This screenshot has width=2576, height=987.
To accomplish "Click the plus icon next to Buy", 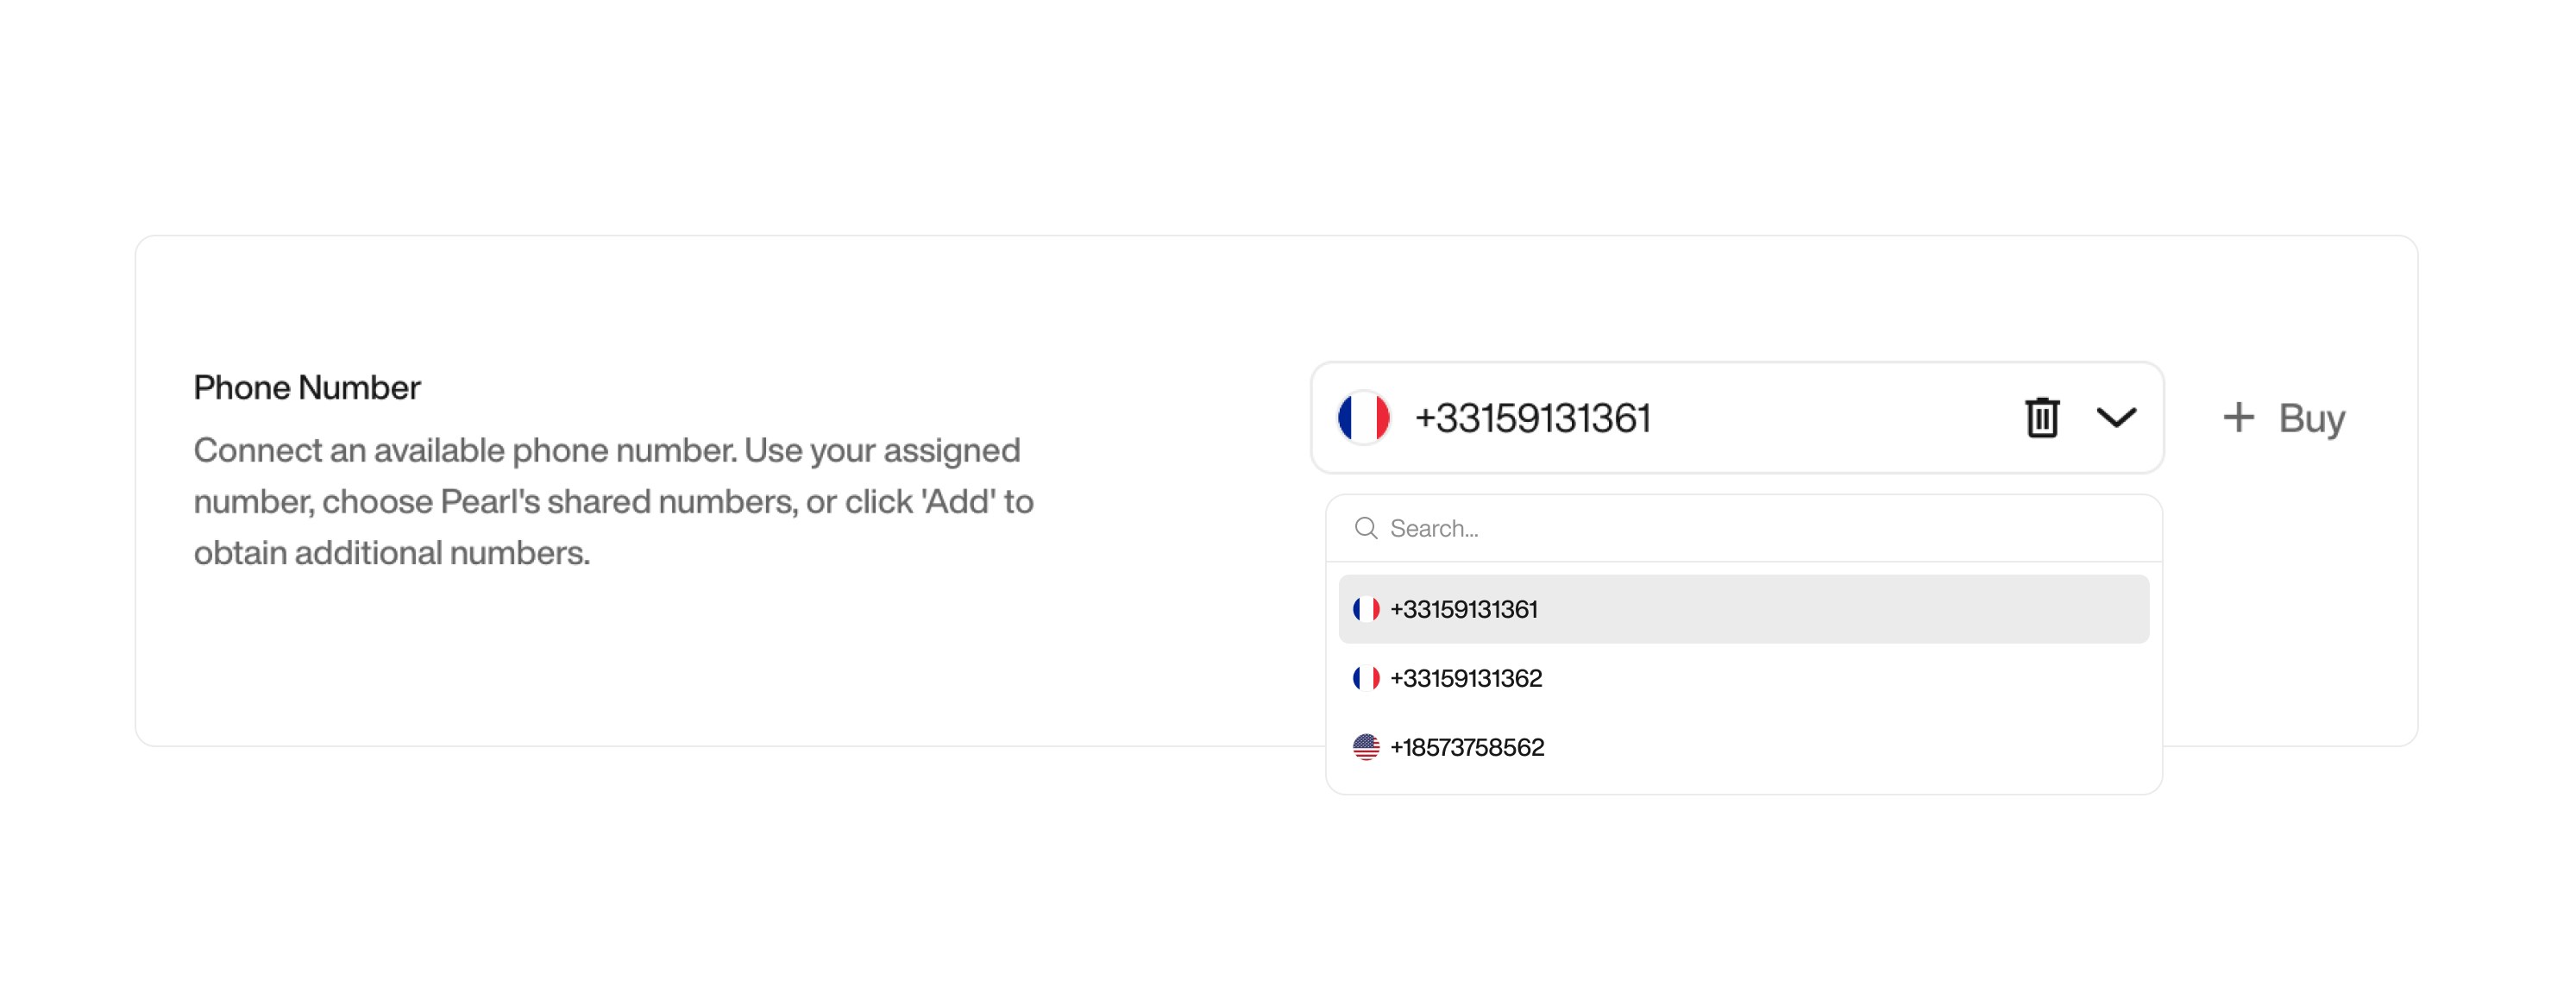I will 2237,417.
